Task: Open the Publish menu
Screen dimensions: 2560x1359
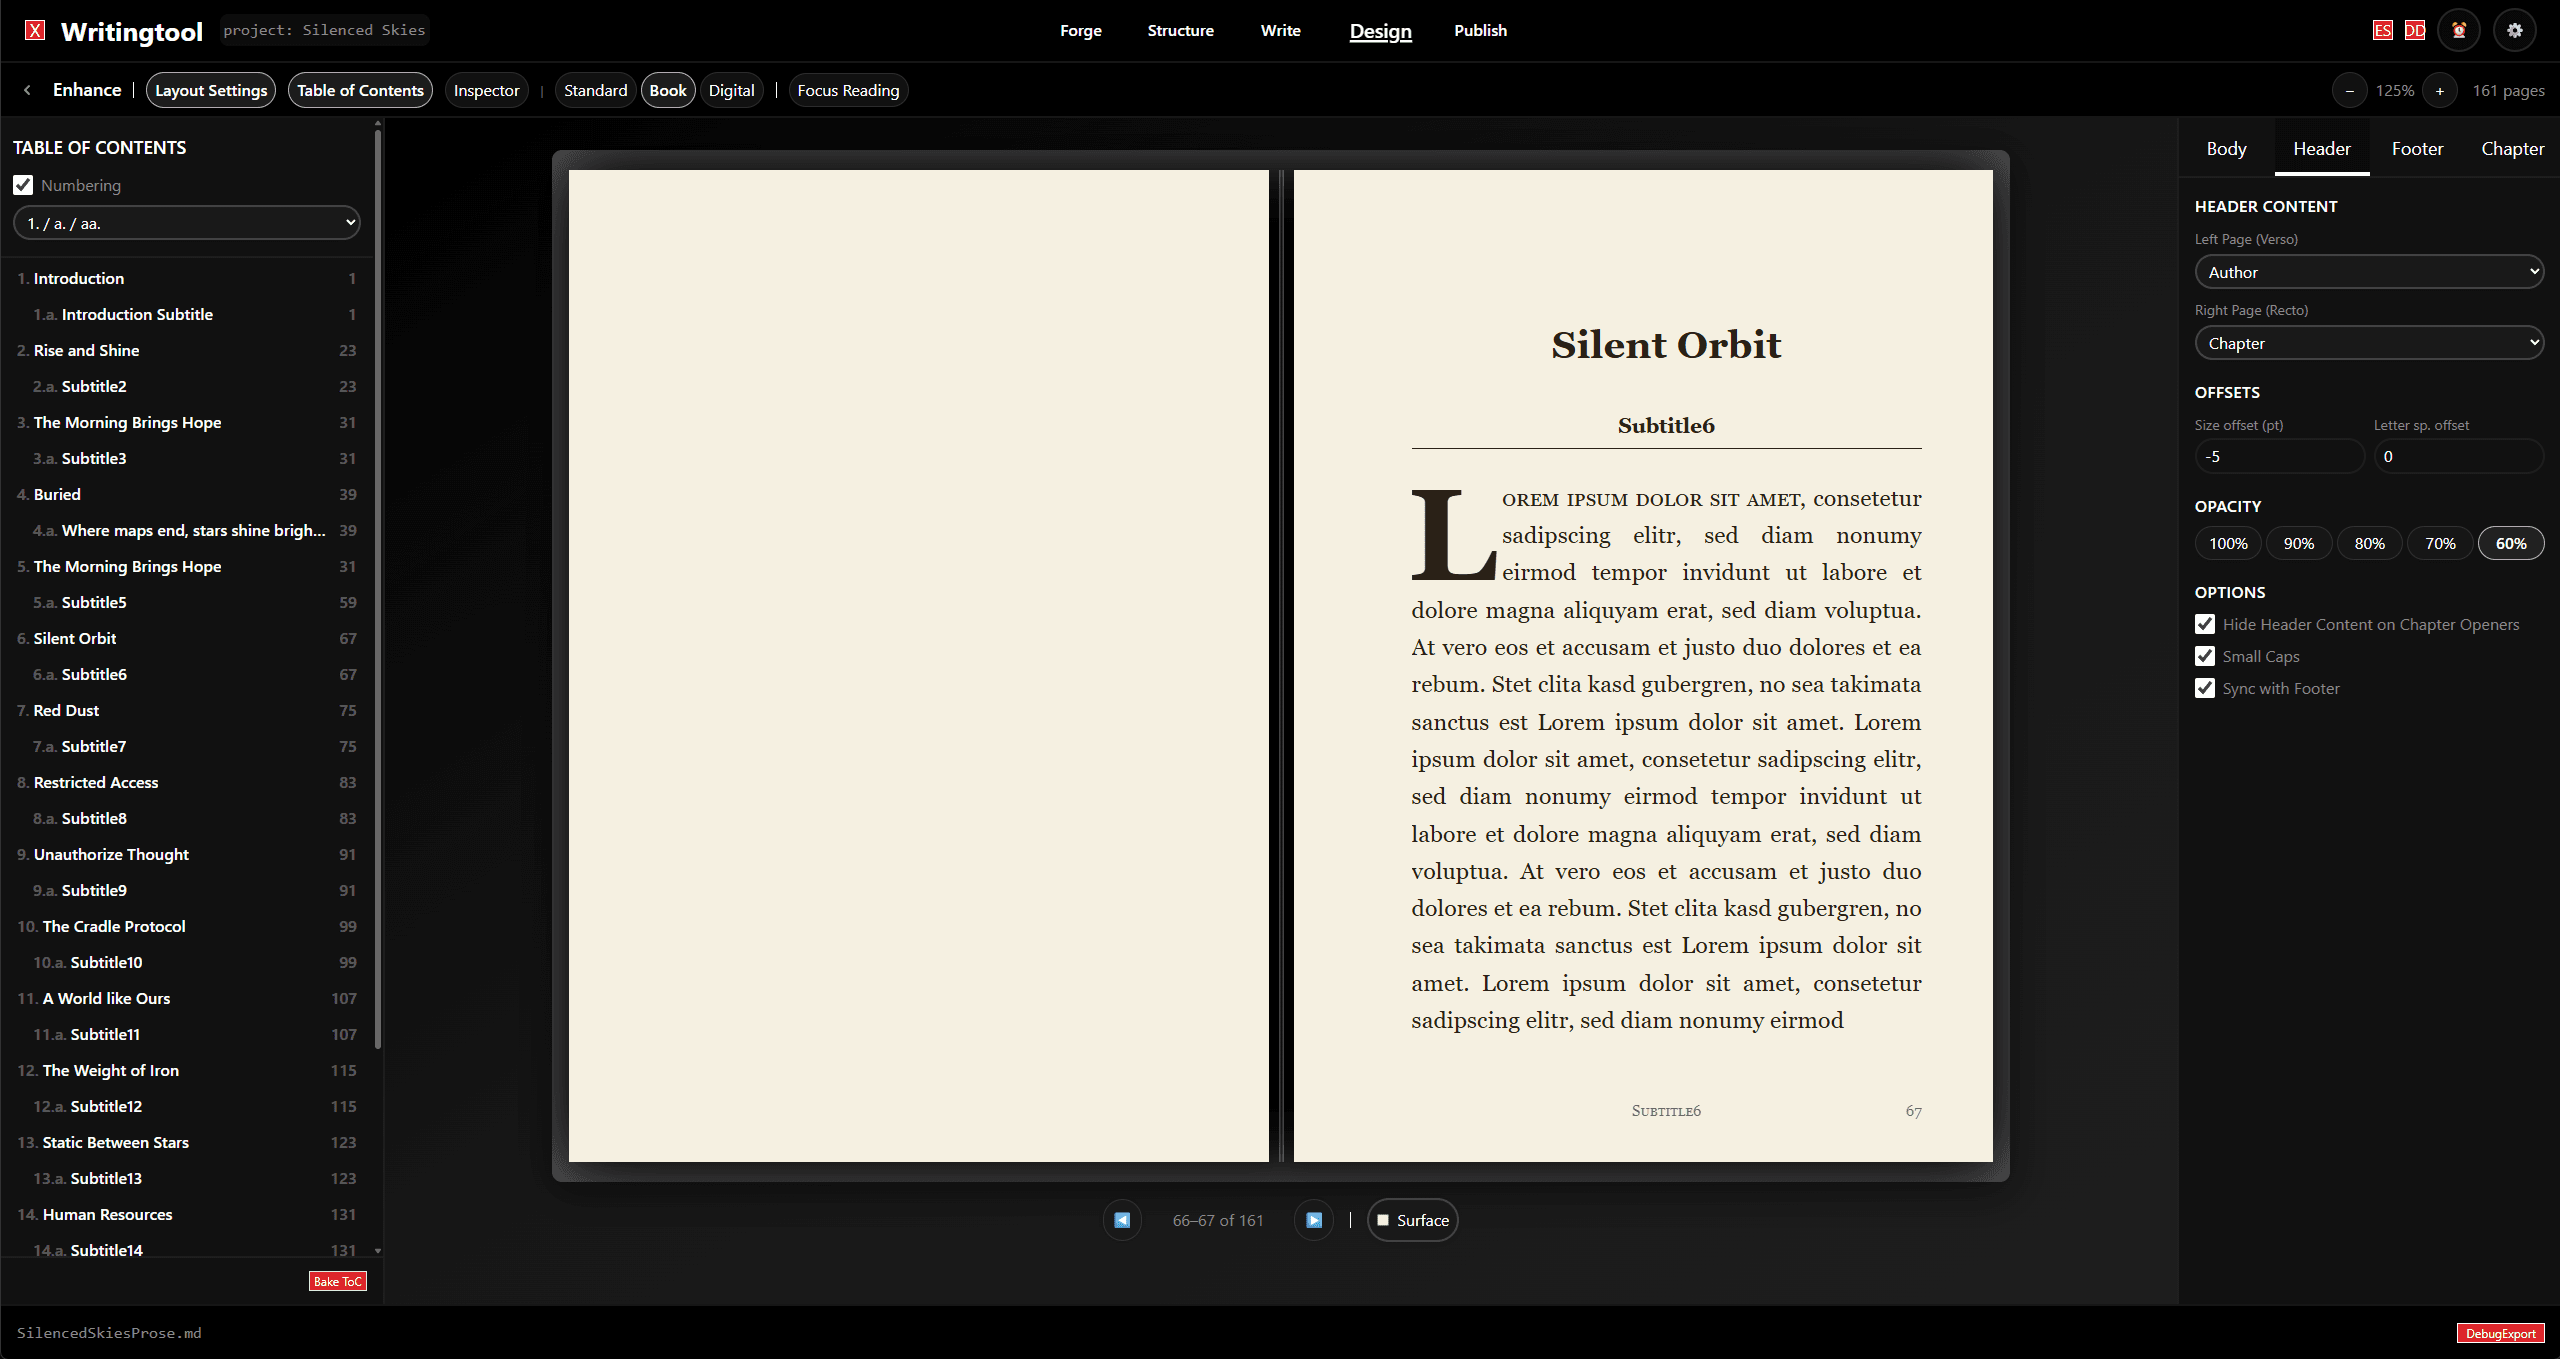Action: (1480, 31)
